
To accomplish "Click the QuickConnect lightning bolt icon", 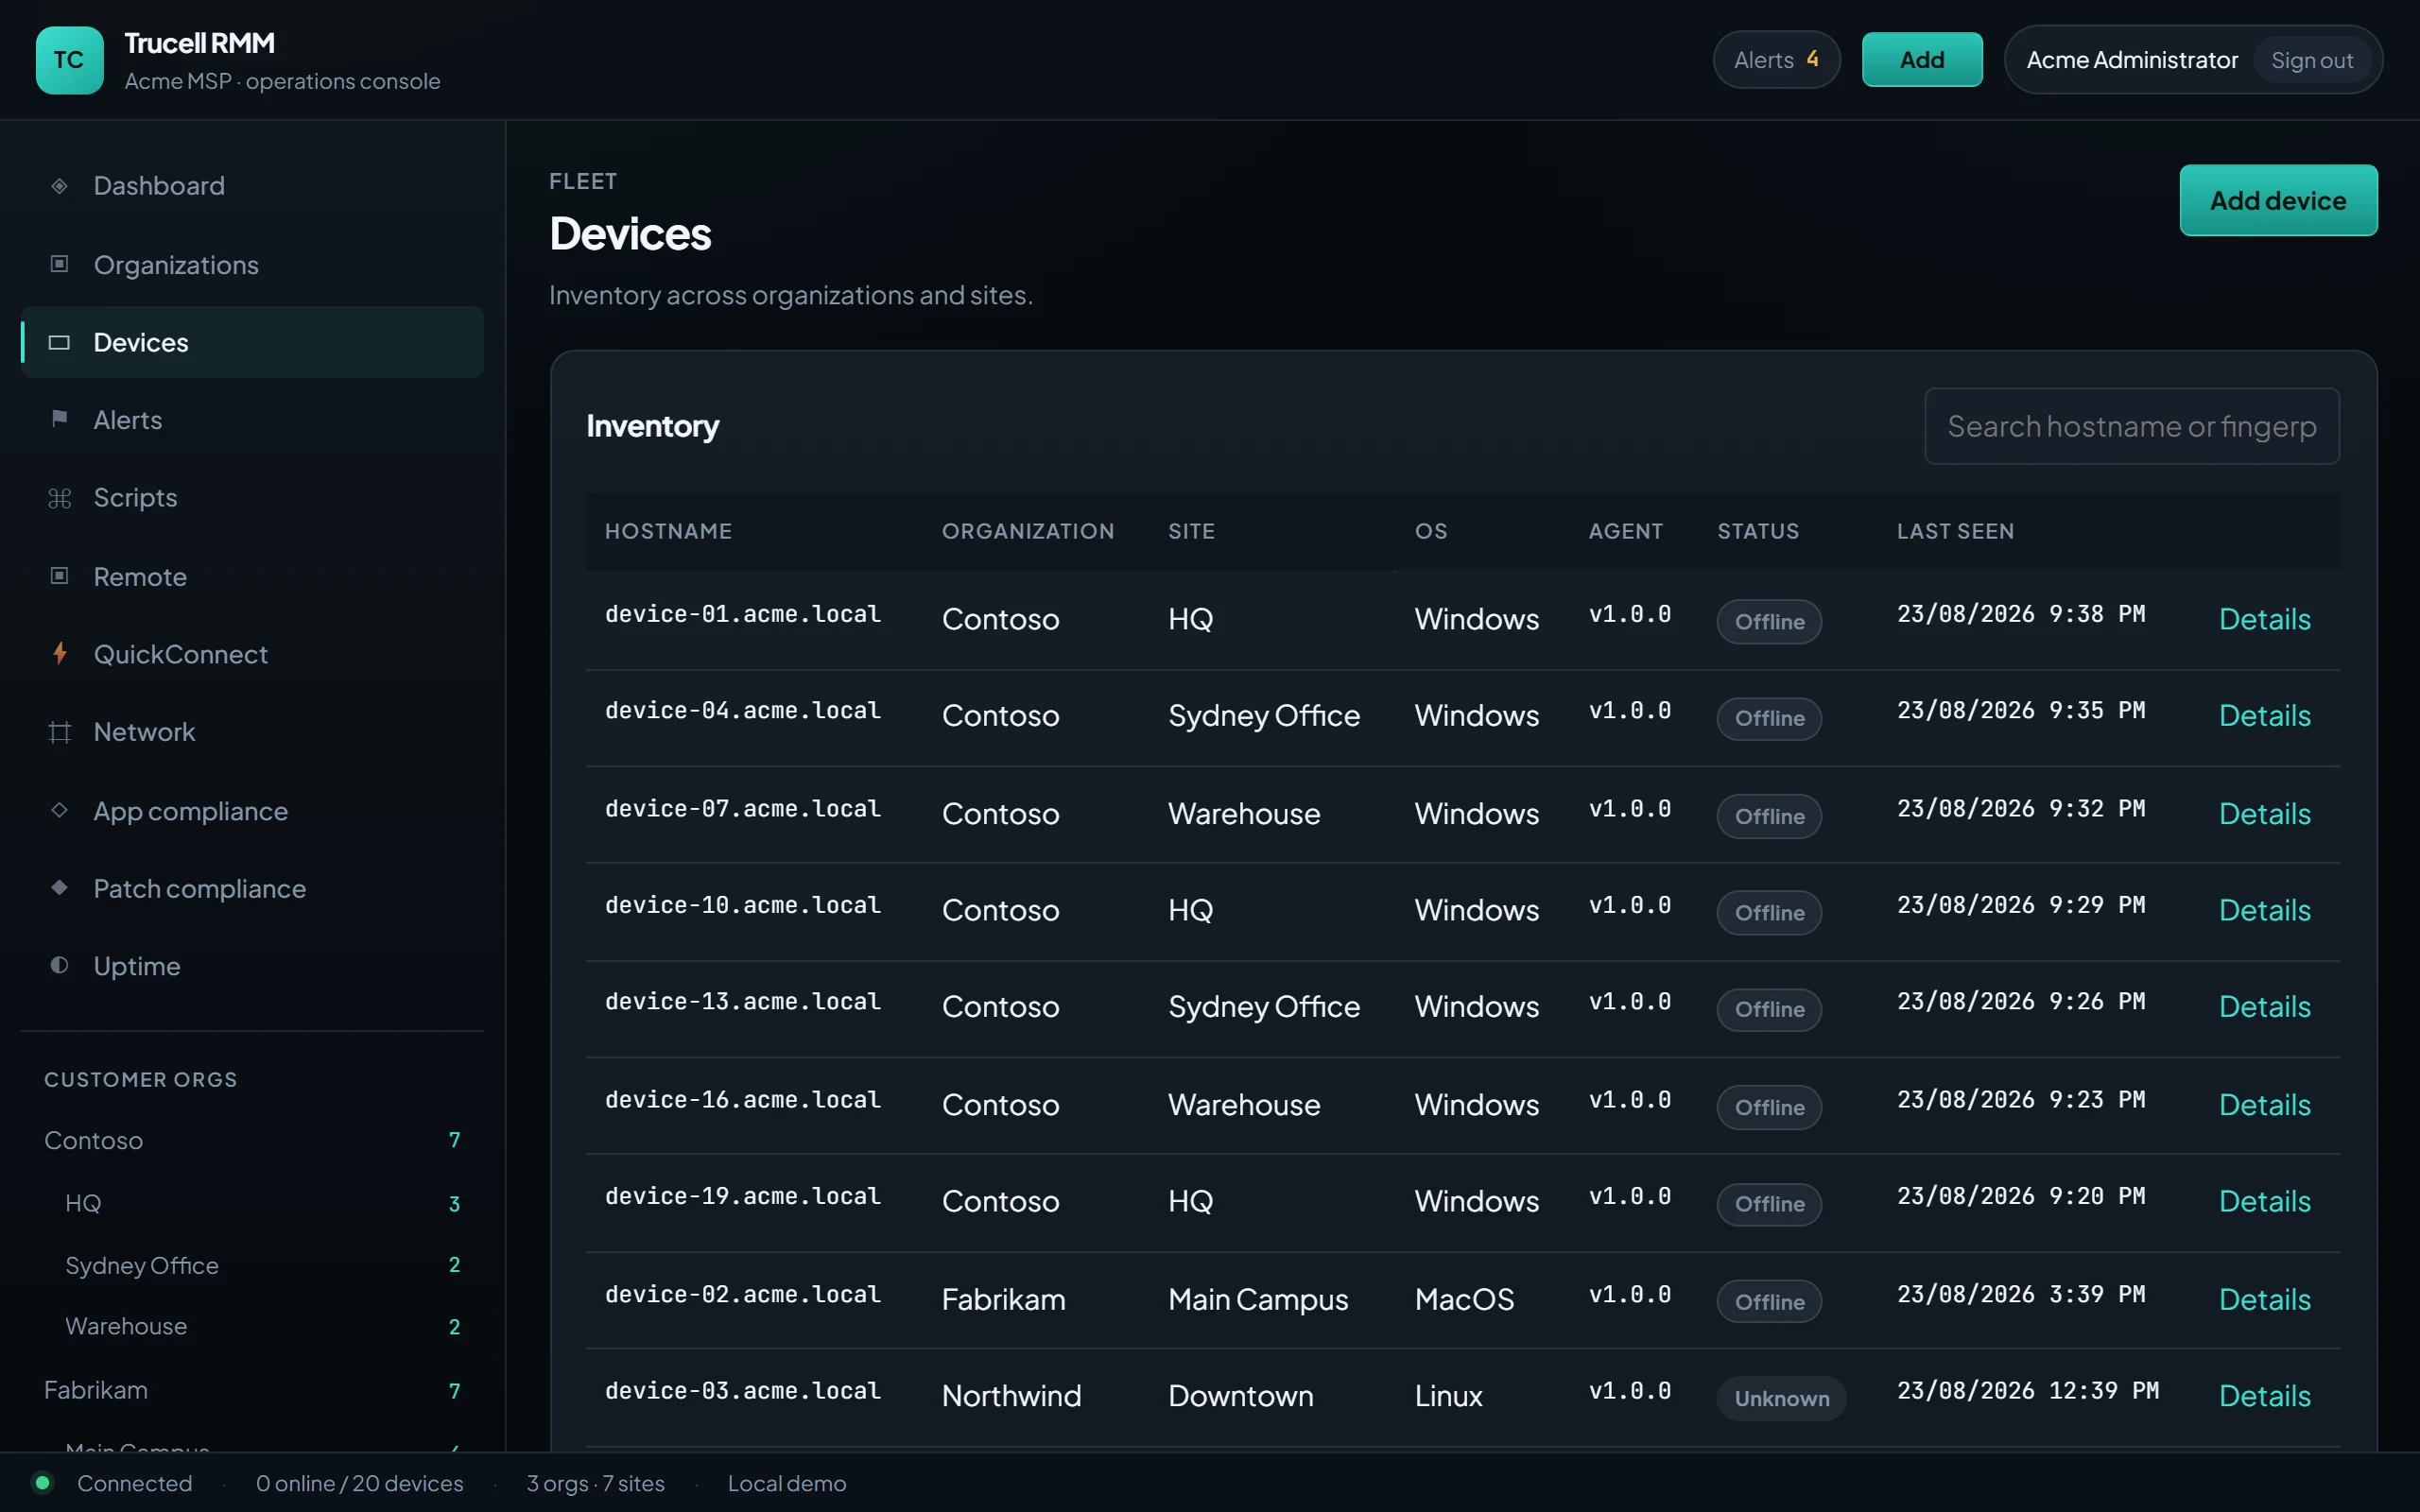I will click(x=59, y=654).
